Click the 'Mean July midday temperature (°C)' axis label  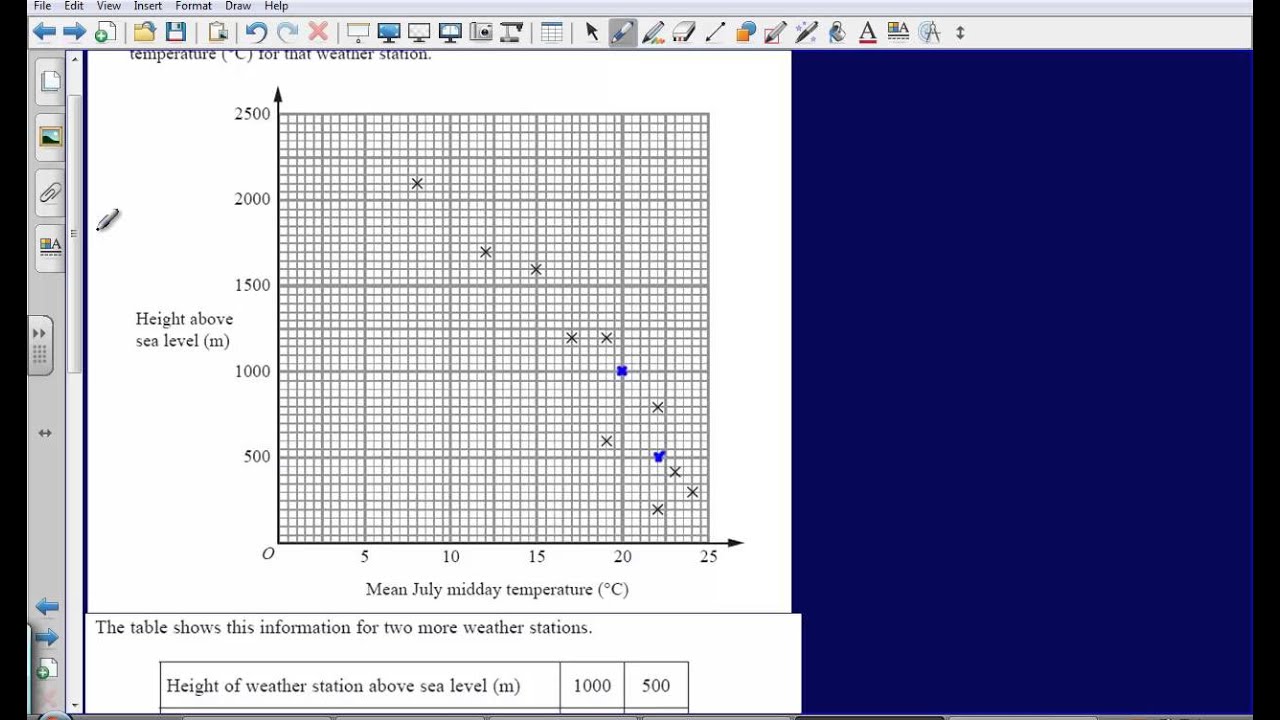click(x=497, y=589)
